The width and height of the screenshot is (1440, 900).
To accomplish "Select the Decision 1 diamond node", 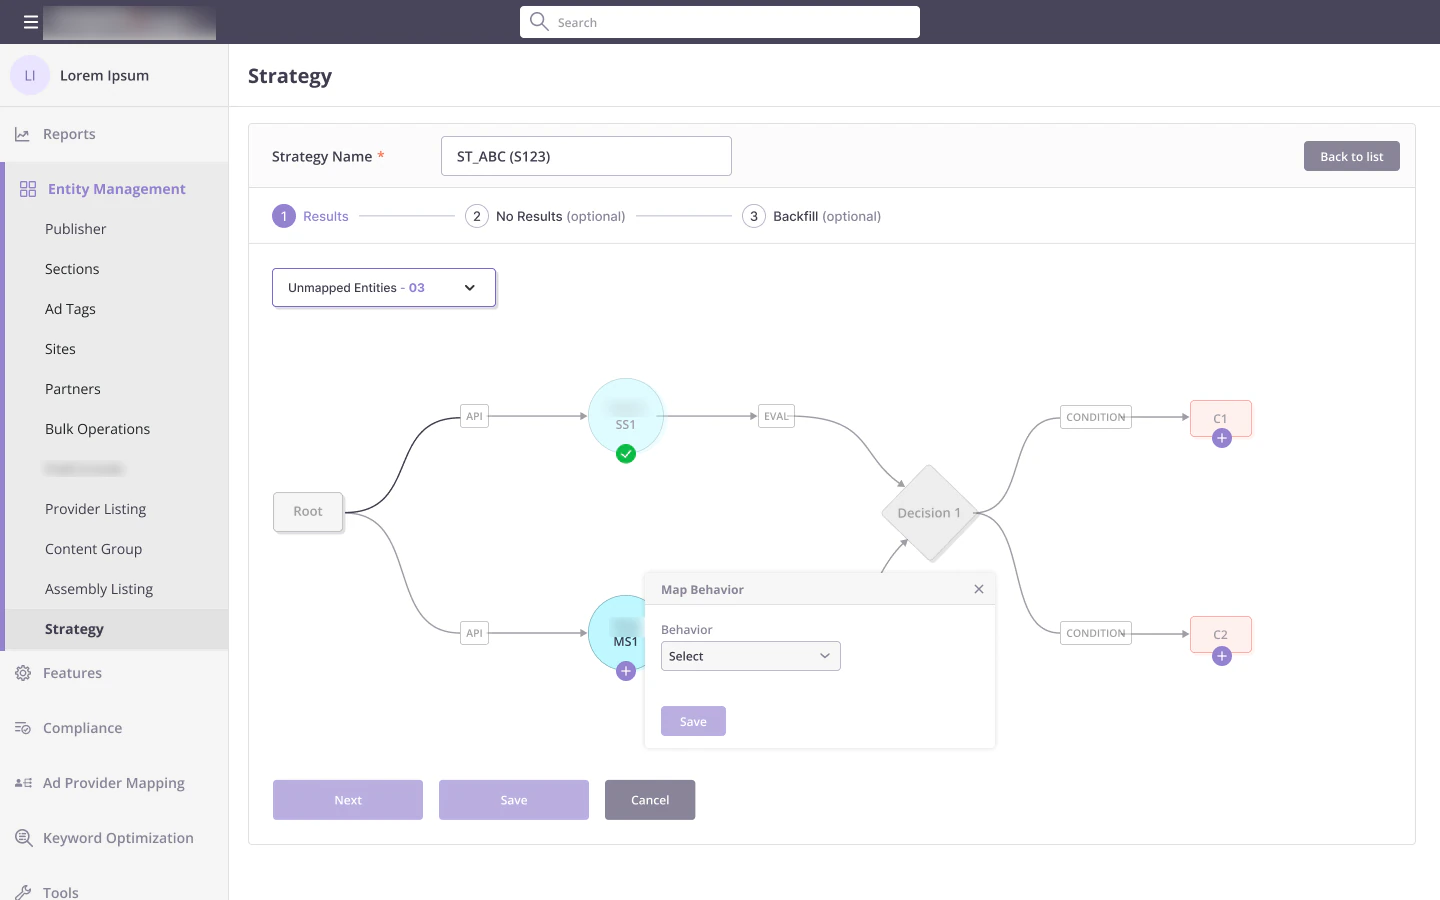I will click(930, 513).
